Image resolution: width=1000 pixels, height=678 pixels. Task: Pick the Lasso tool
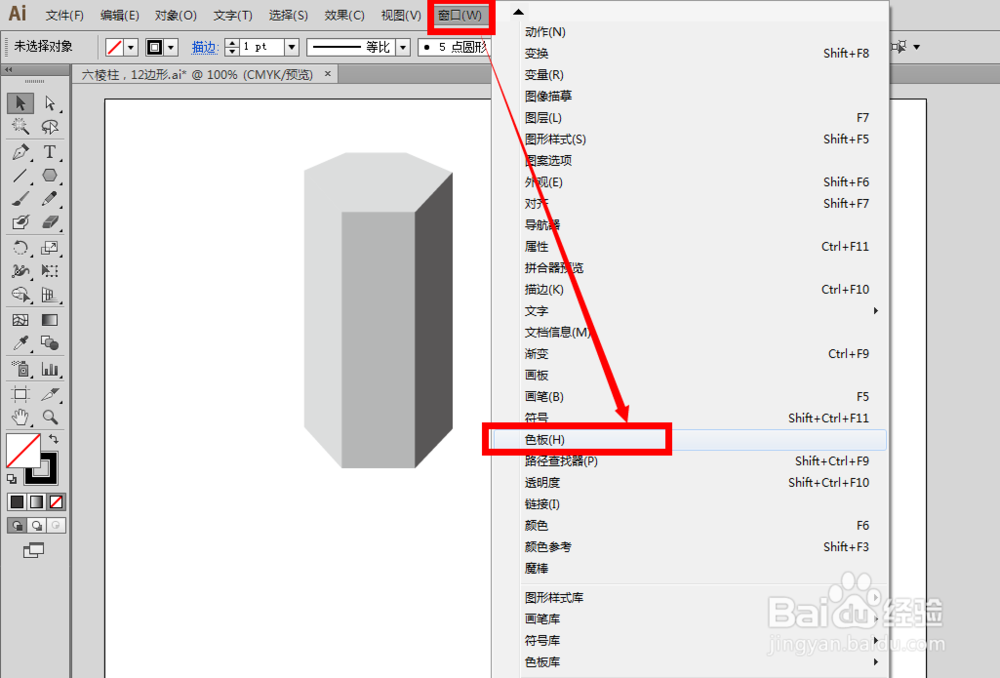[50, 126]
